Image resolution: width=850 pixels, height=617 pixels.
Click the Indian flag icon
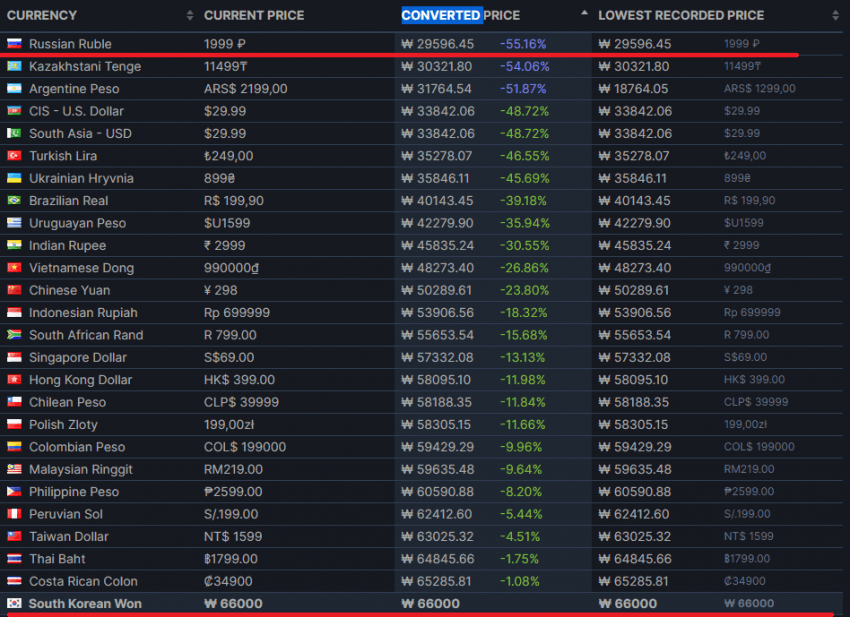coord(14,245)
